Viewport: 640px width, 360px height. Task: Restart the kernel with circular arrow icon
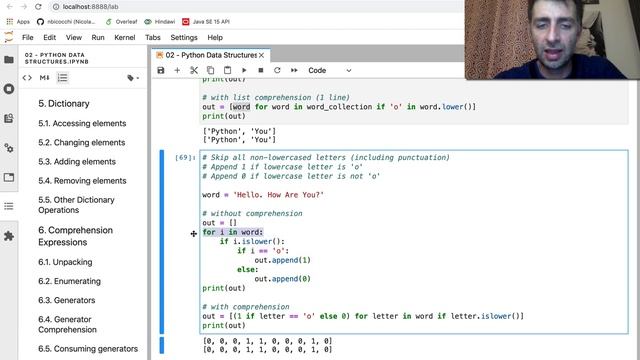tap(277, 70)
